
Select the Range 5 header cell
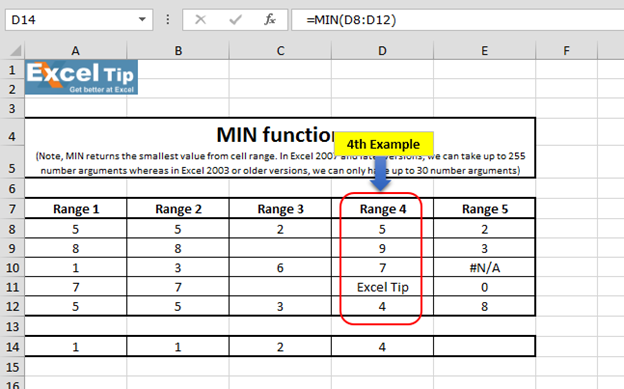point(484,209)
